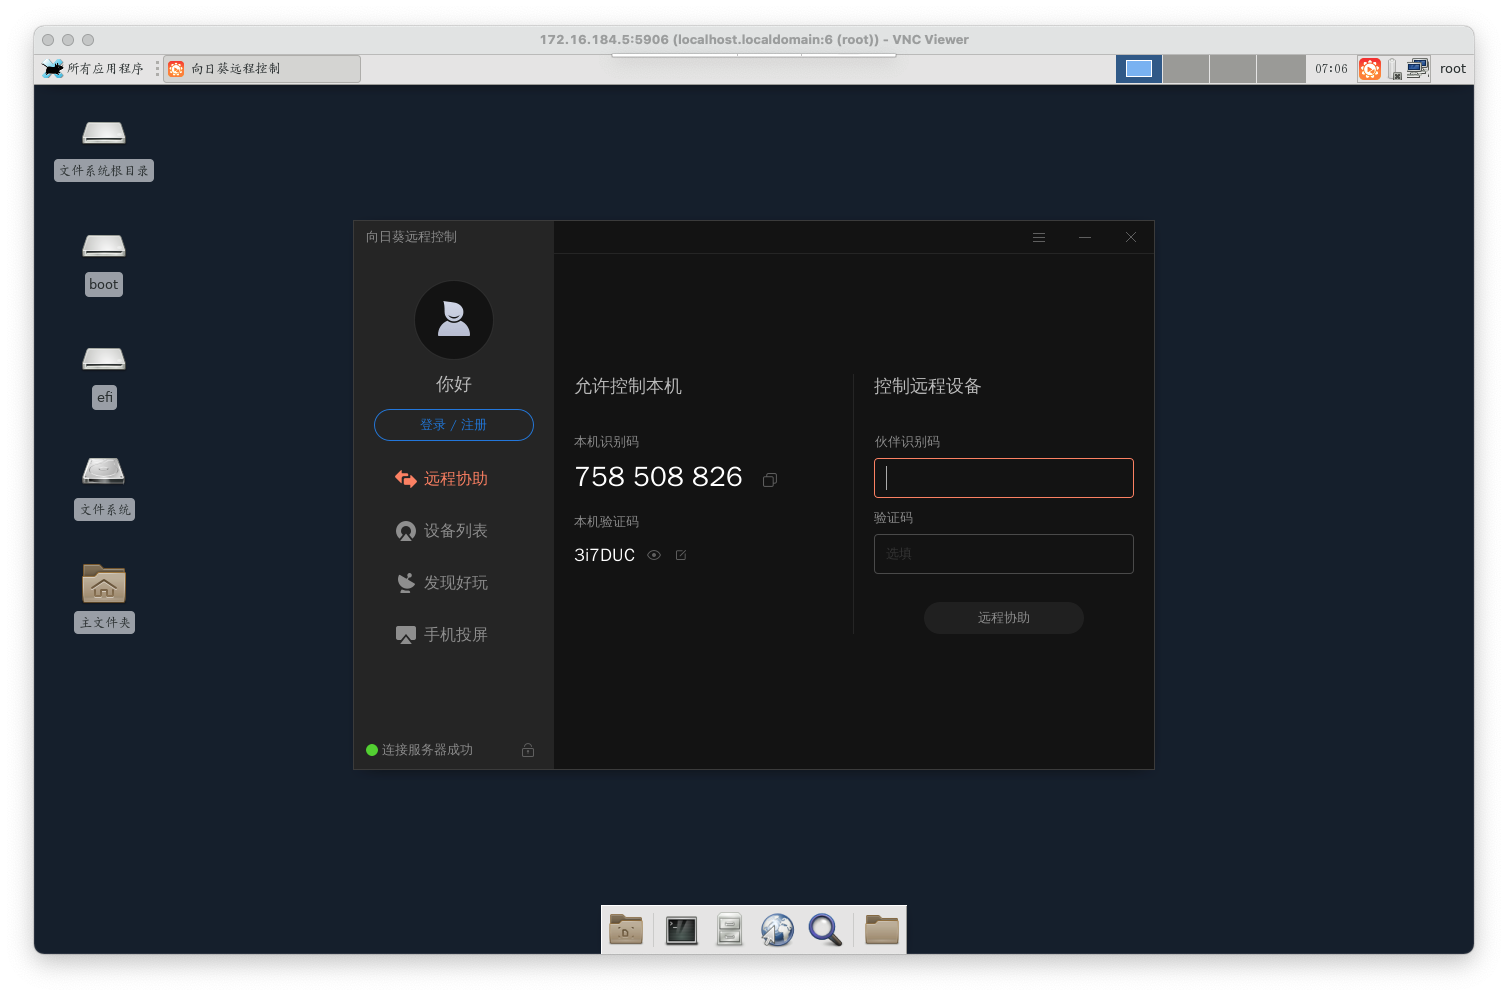Screen dimensions: 1508x996
Task: Copy the local ID 758 508 826
Action: (770, 480)
